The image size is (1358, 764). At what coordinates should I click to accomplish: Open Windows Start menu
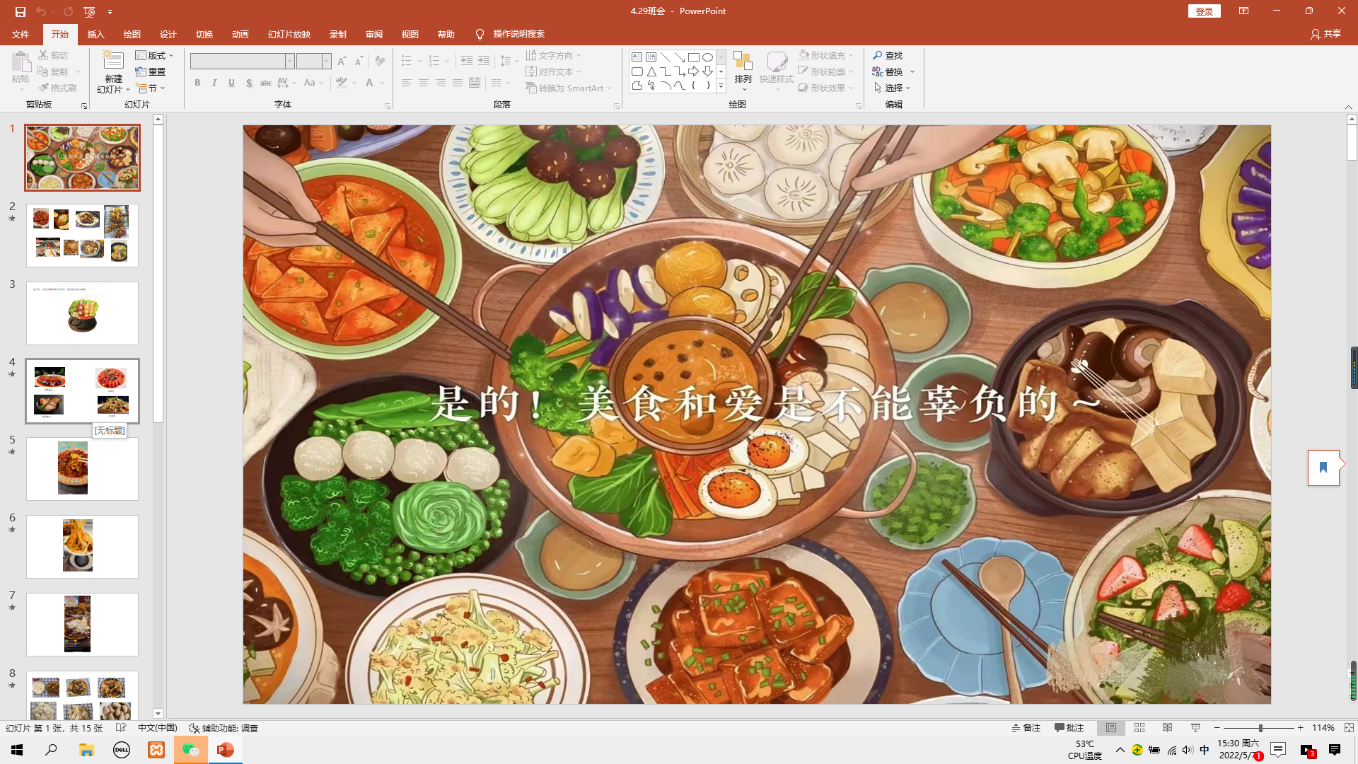17,750
